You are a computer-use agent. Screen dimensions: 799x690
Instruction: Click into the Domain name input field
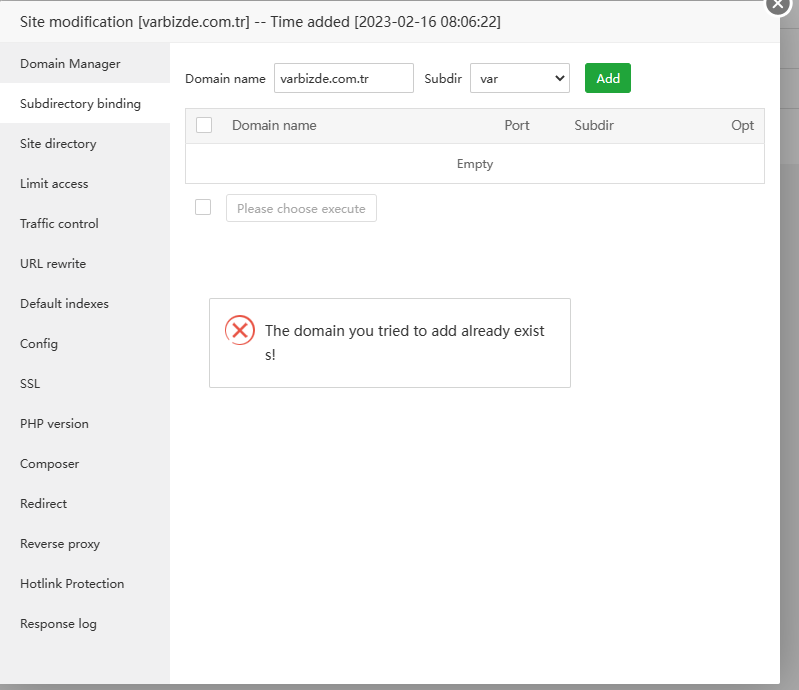[343, 78]
